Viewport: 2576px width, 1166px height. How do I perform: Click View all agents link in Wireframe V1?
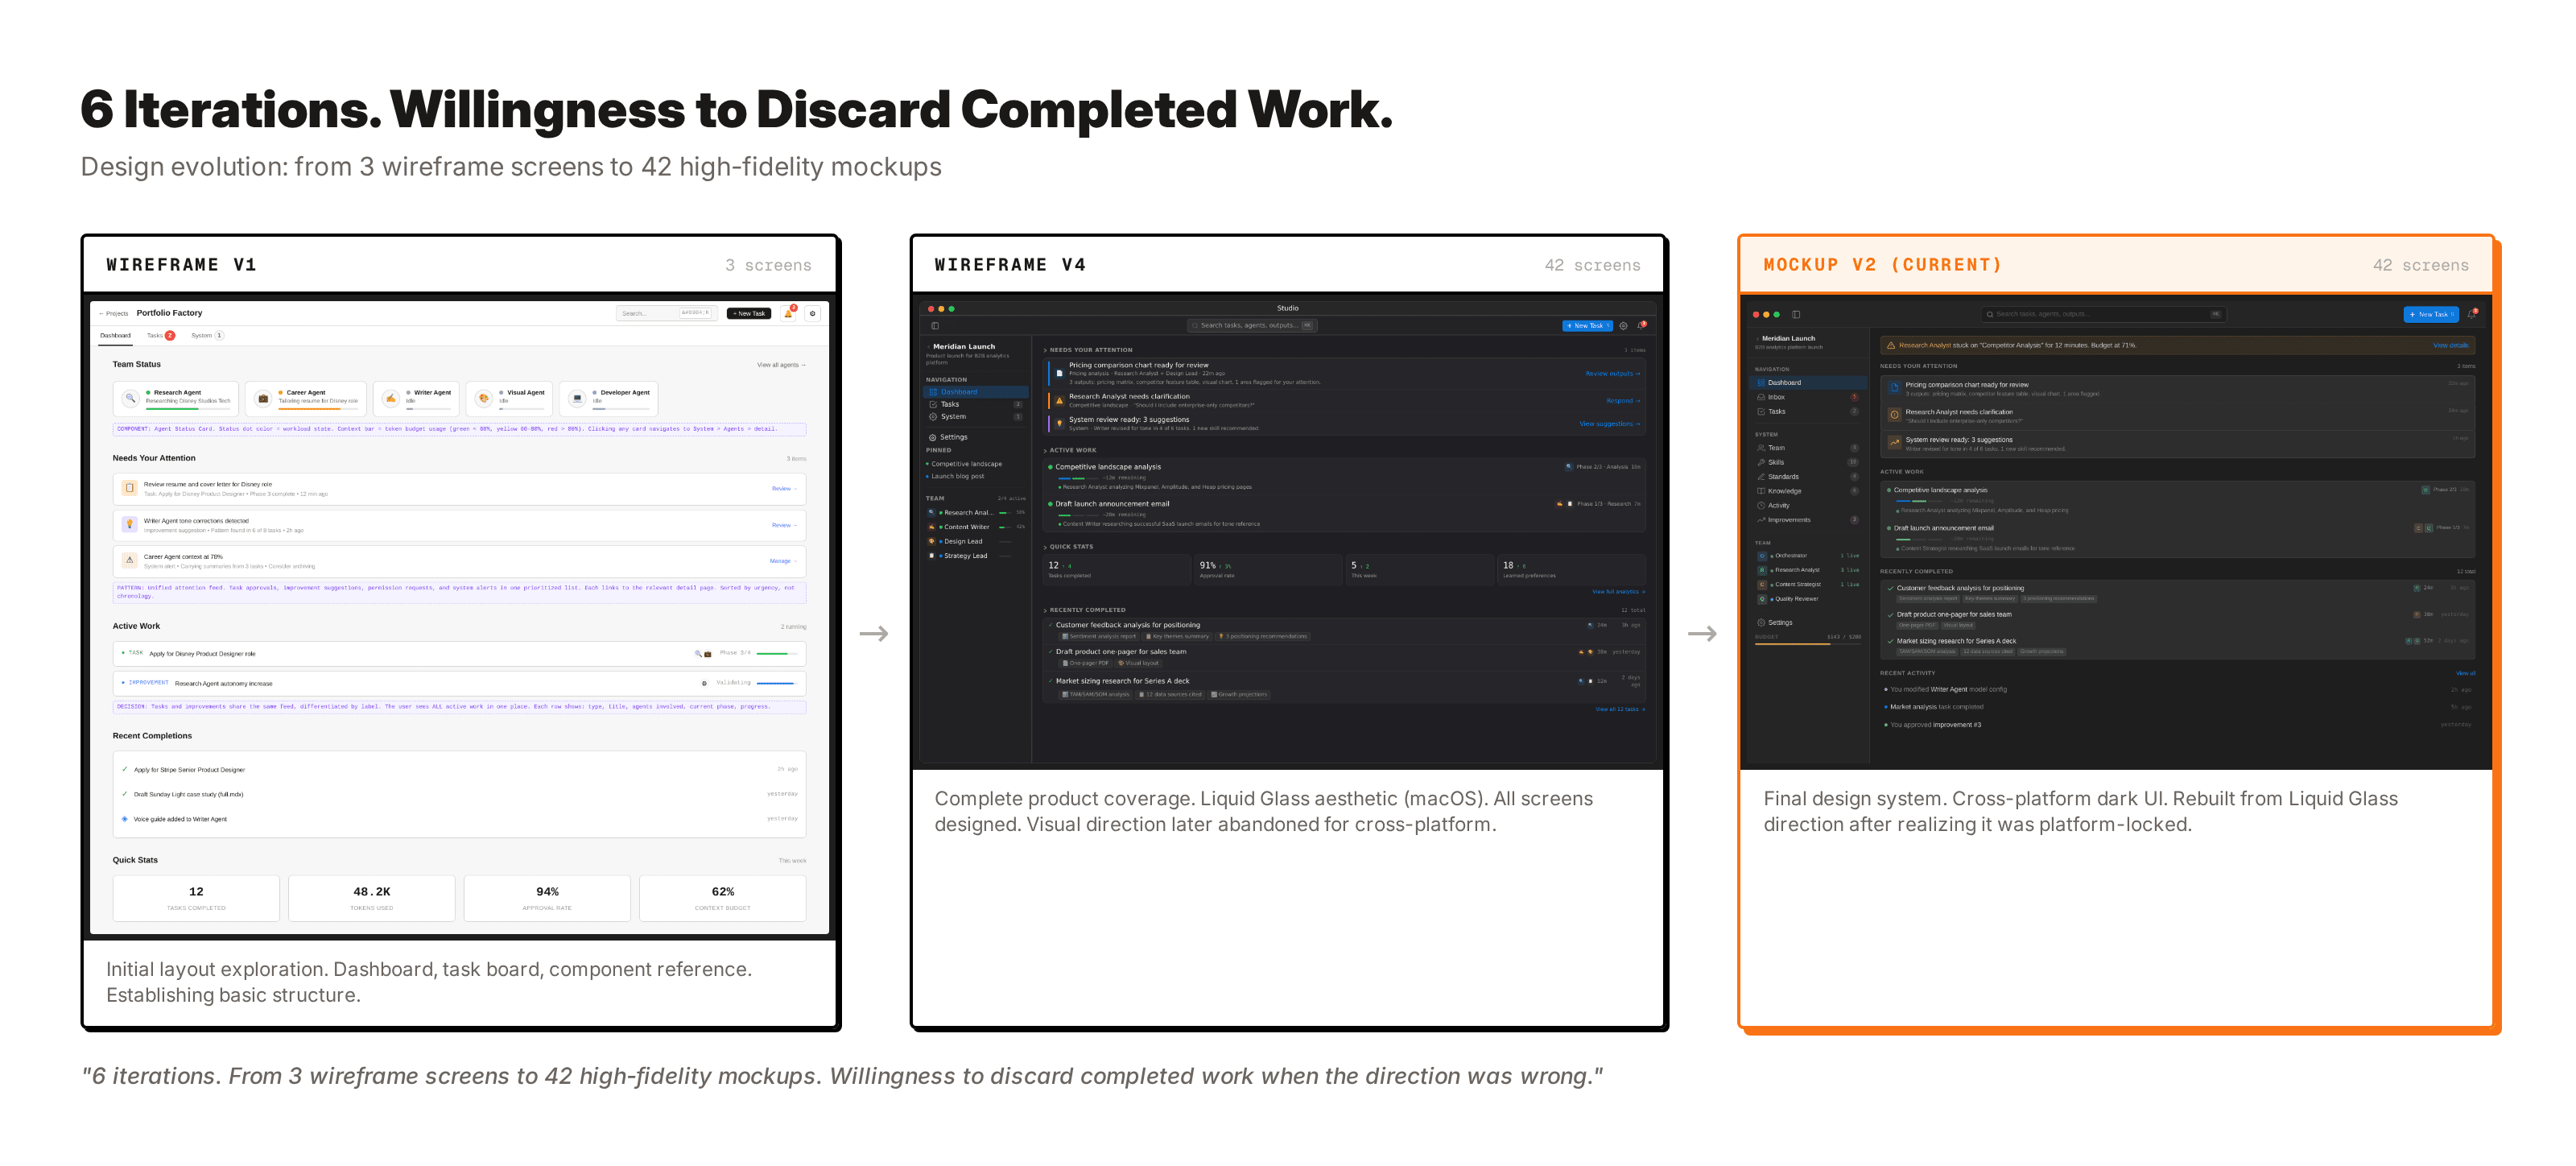pos(781,365)
